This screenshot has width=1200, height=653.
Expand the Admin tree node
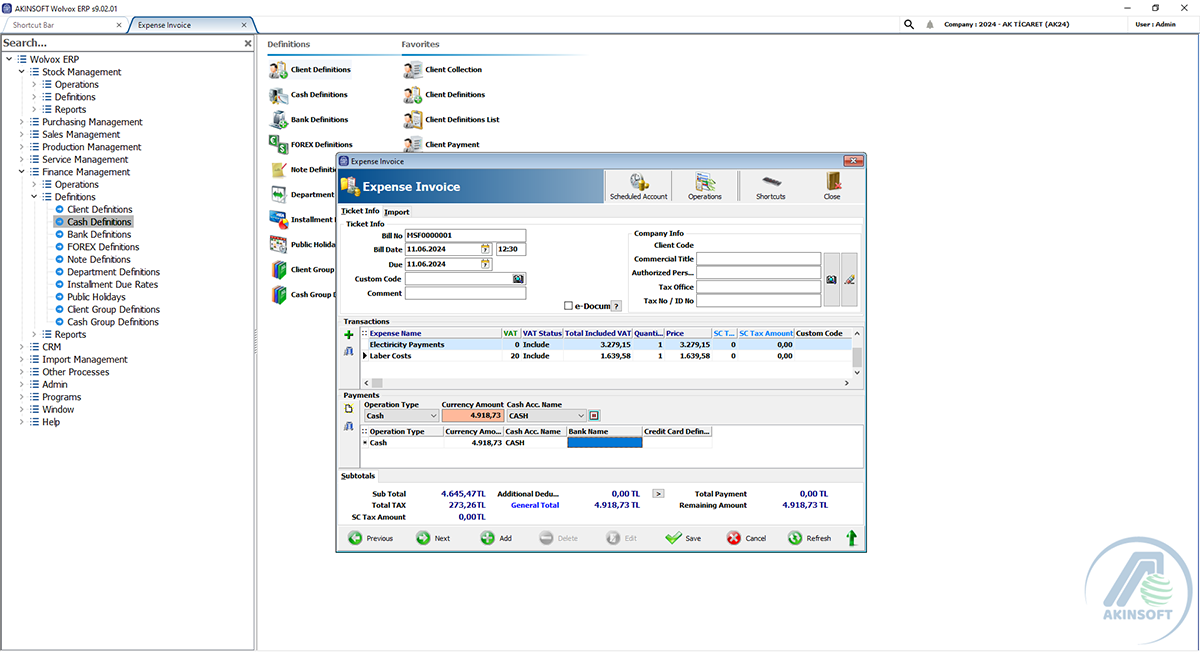22,384
